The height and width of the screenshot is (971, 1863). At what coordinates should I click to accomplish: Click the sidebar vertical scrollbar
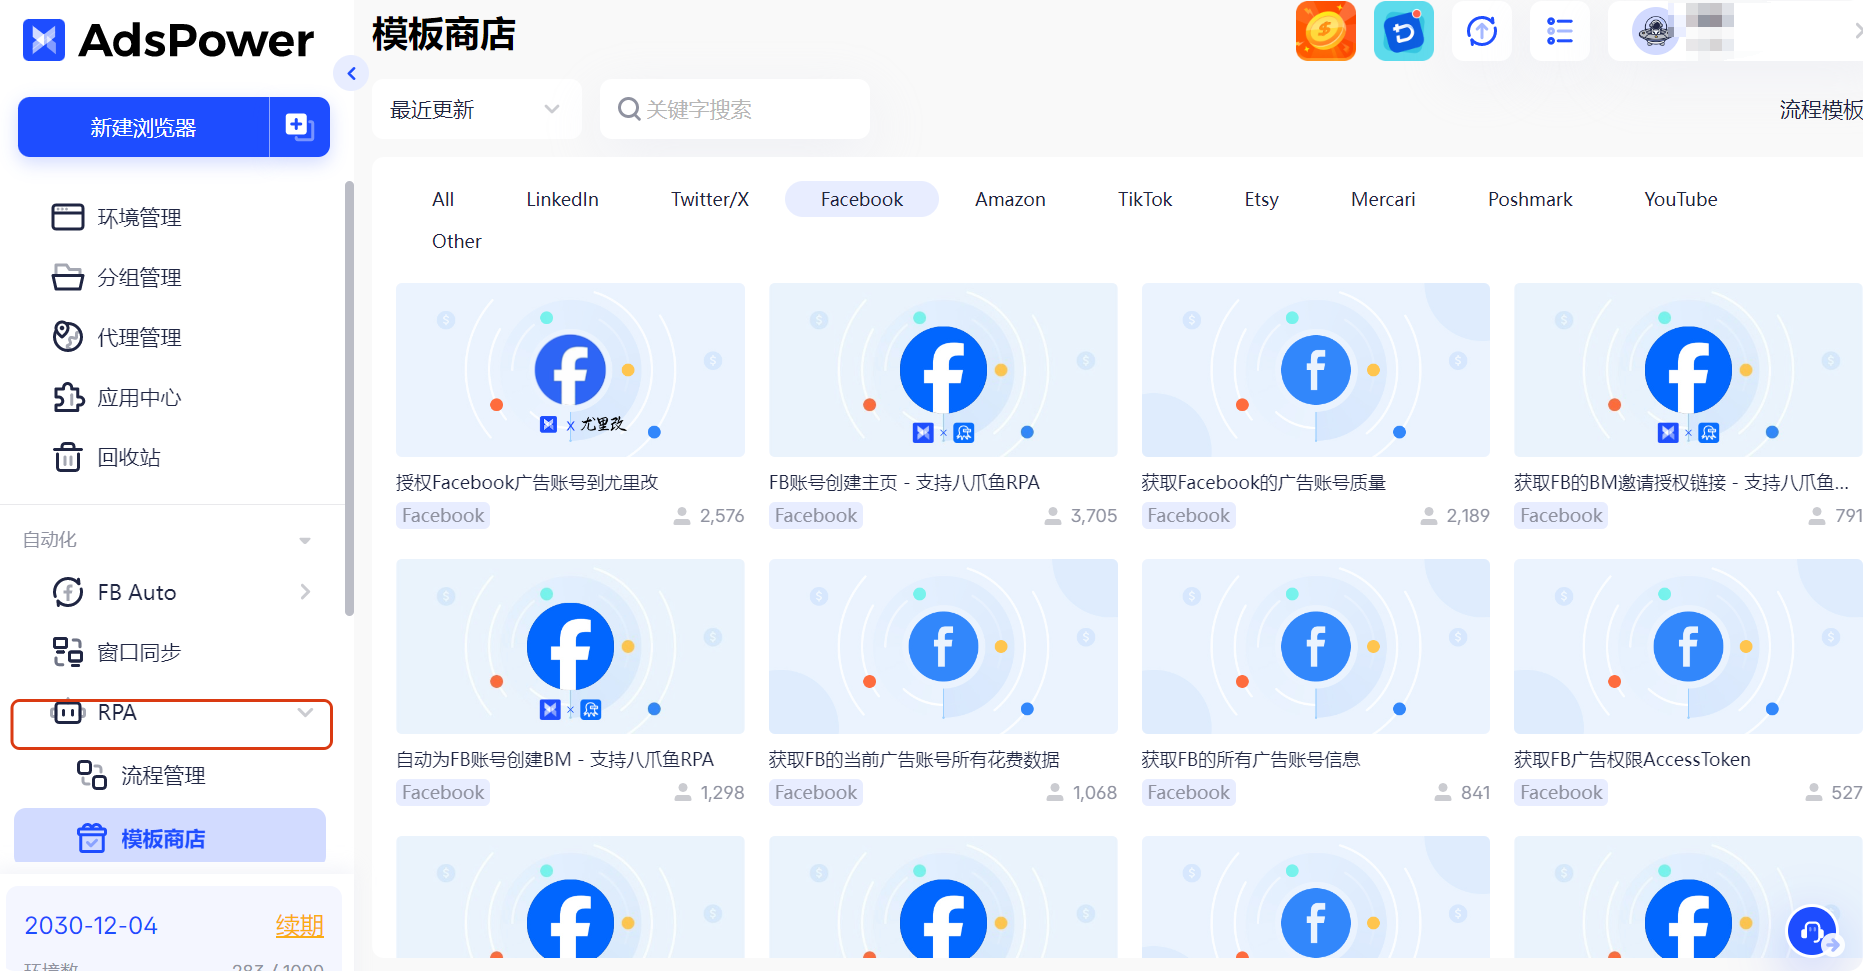[349, 398]
